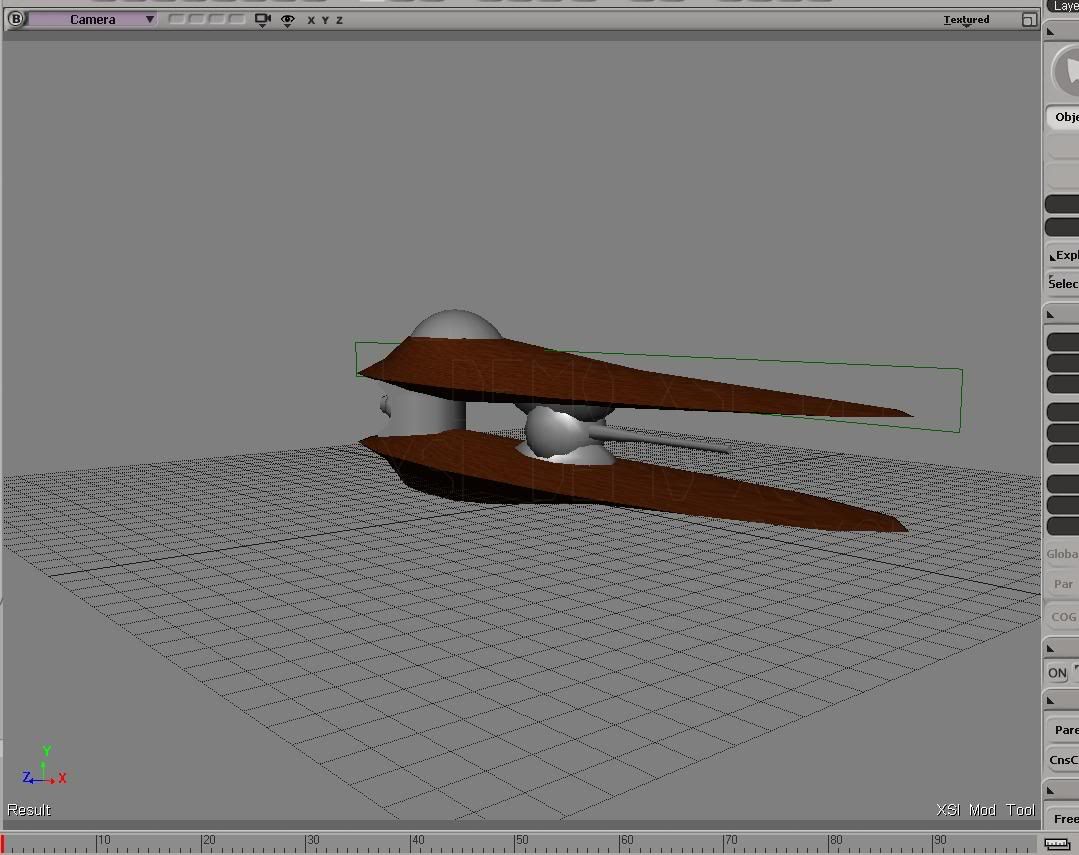Click the red playhead at timeline start

[3, 844]
